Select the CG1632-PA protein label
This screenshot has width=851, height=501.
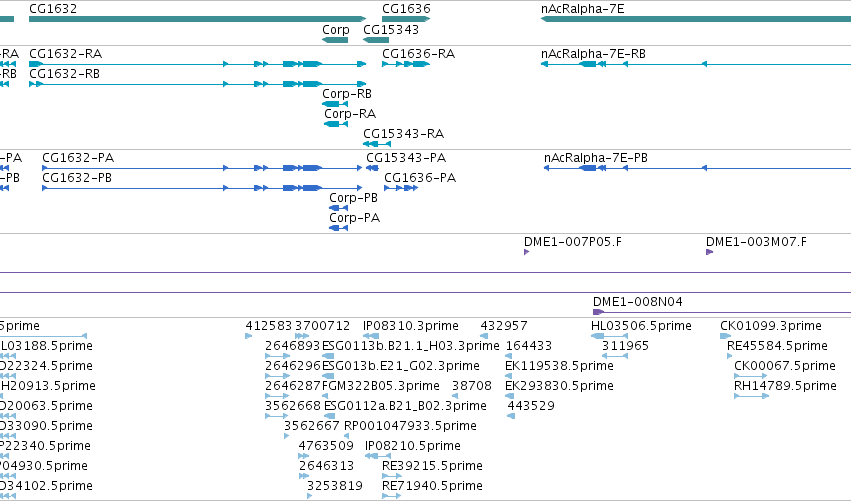[78, 158]
